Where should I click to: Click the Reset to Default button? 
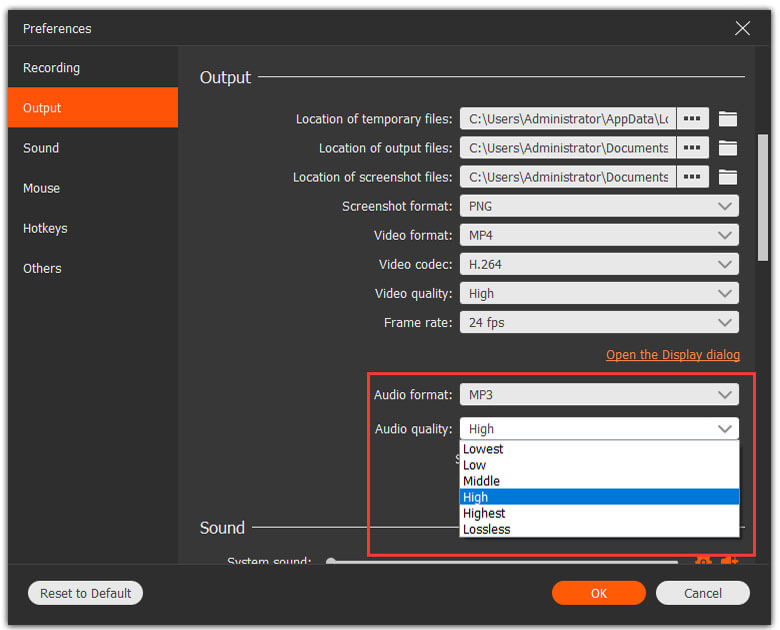85,593
